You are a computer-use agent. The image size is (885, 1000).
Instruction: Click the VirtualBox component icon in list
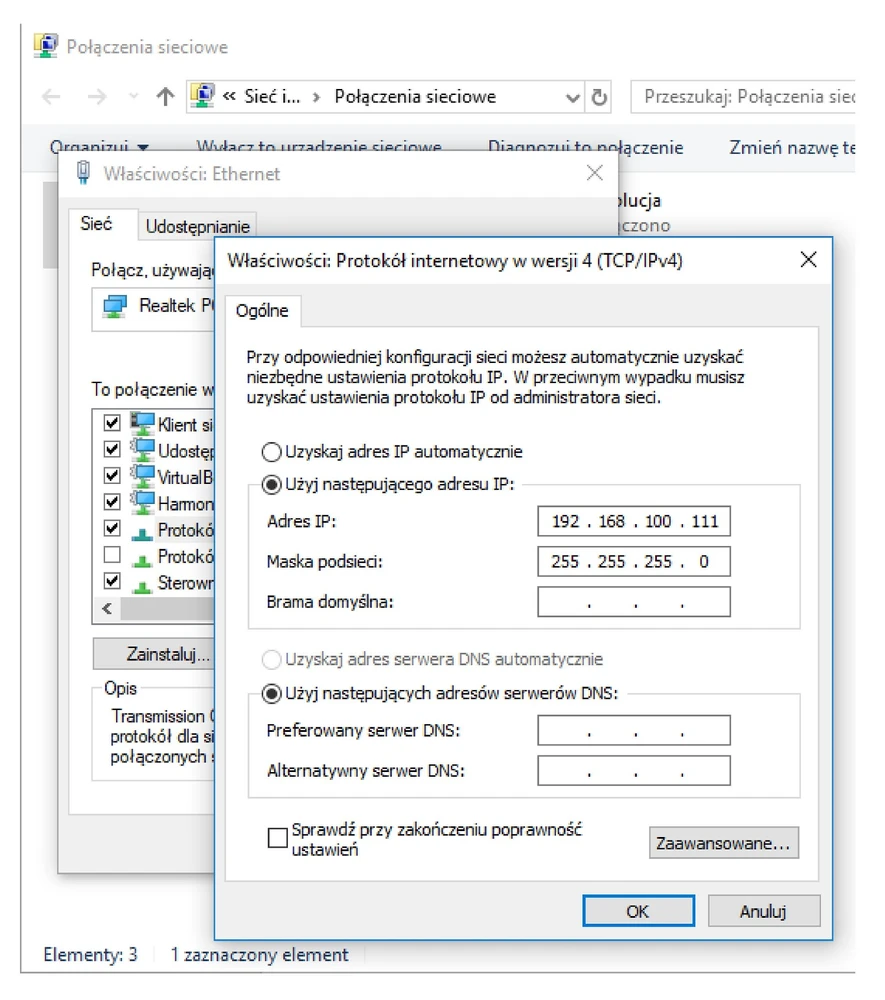point(143,475)
